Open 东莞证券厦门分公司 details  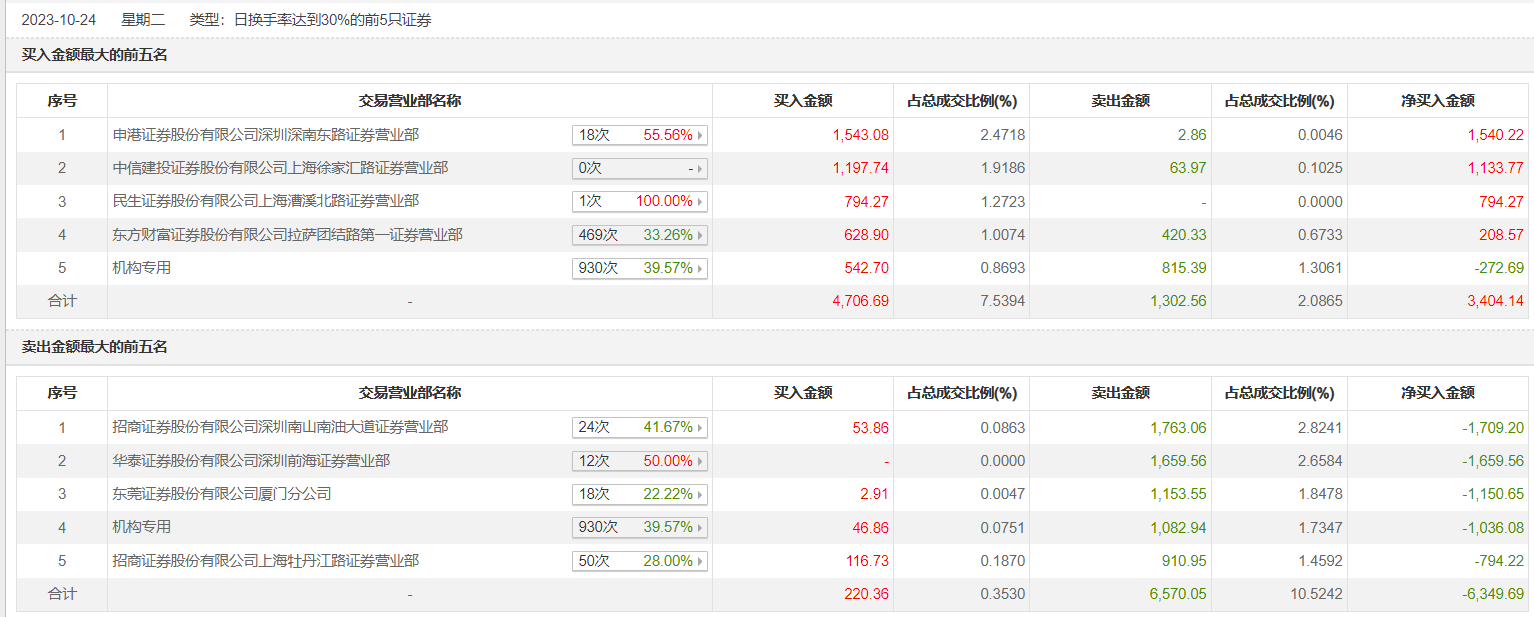click(x=221, y=494)
